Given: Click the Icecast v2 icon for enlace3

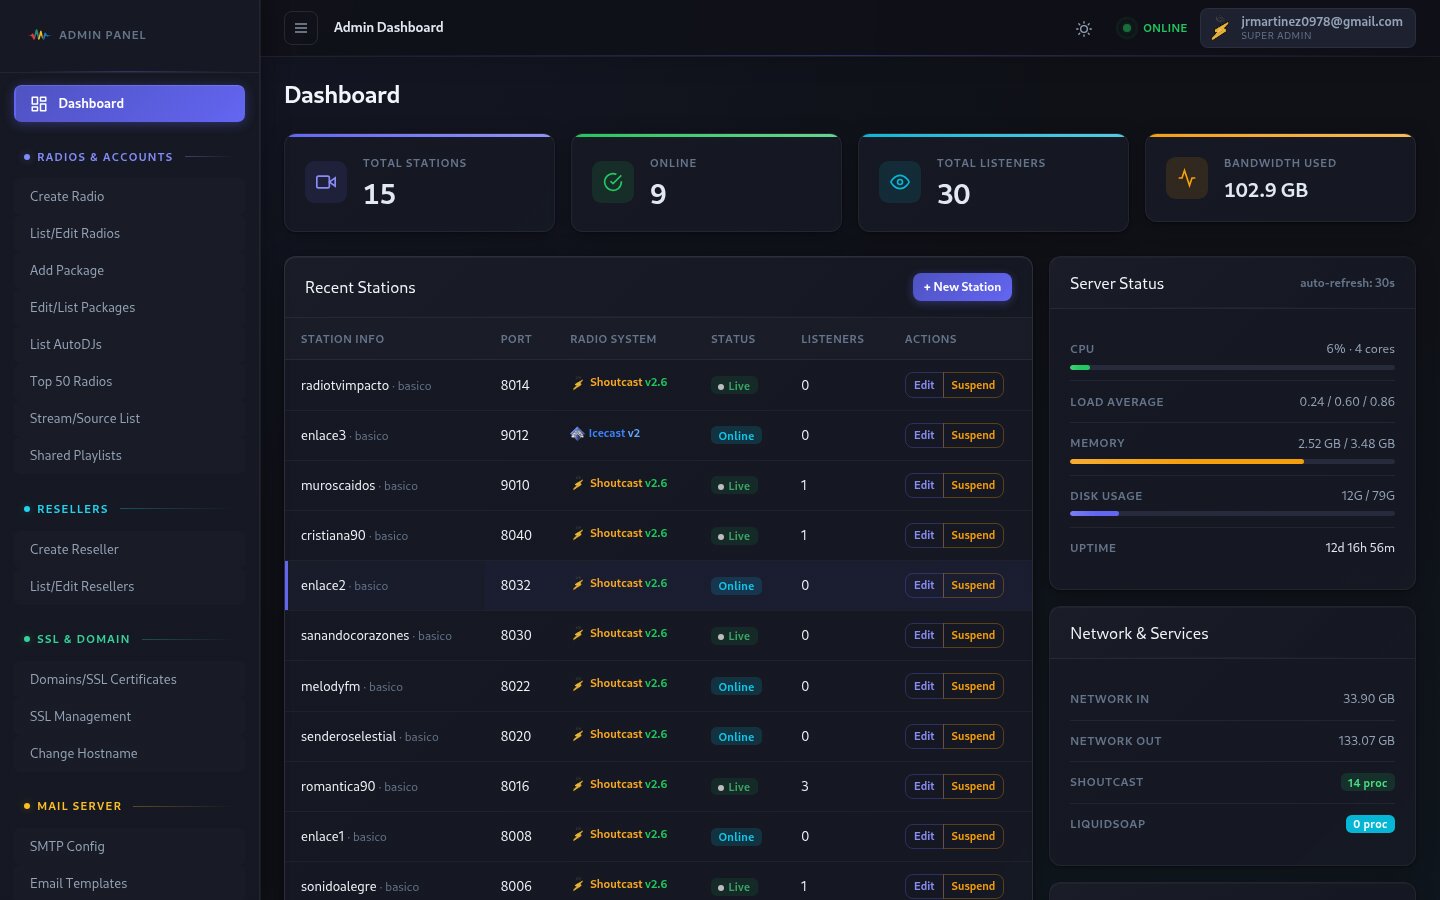Looking at the screenshot, I should tap(578, 433).
